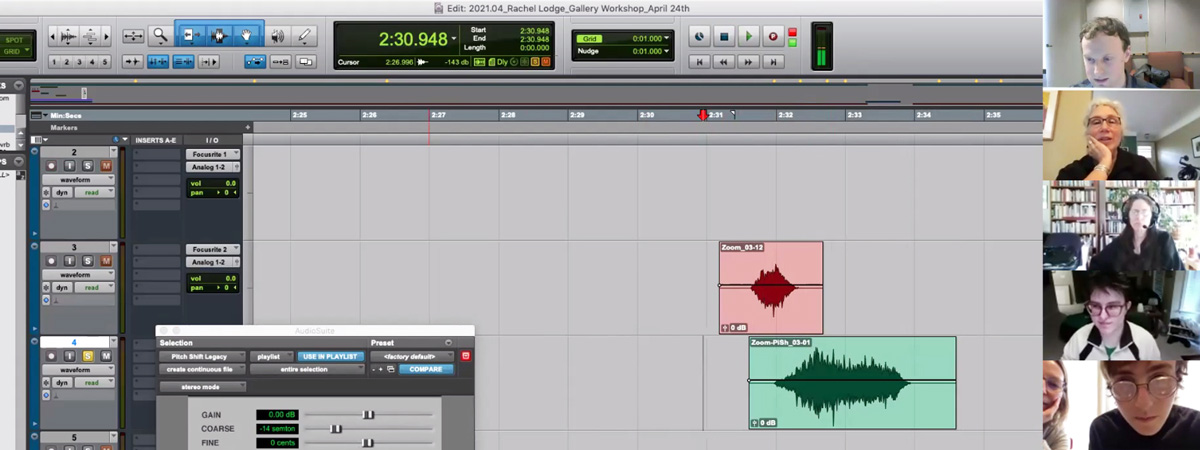Screen dimensions: 1200x450
Task: Click the COARSE pitch slider handle
Action: [x=336, y=429]
